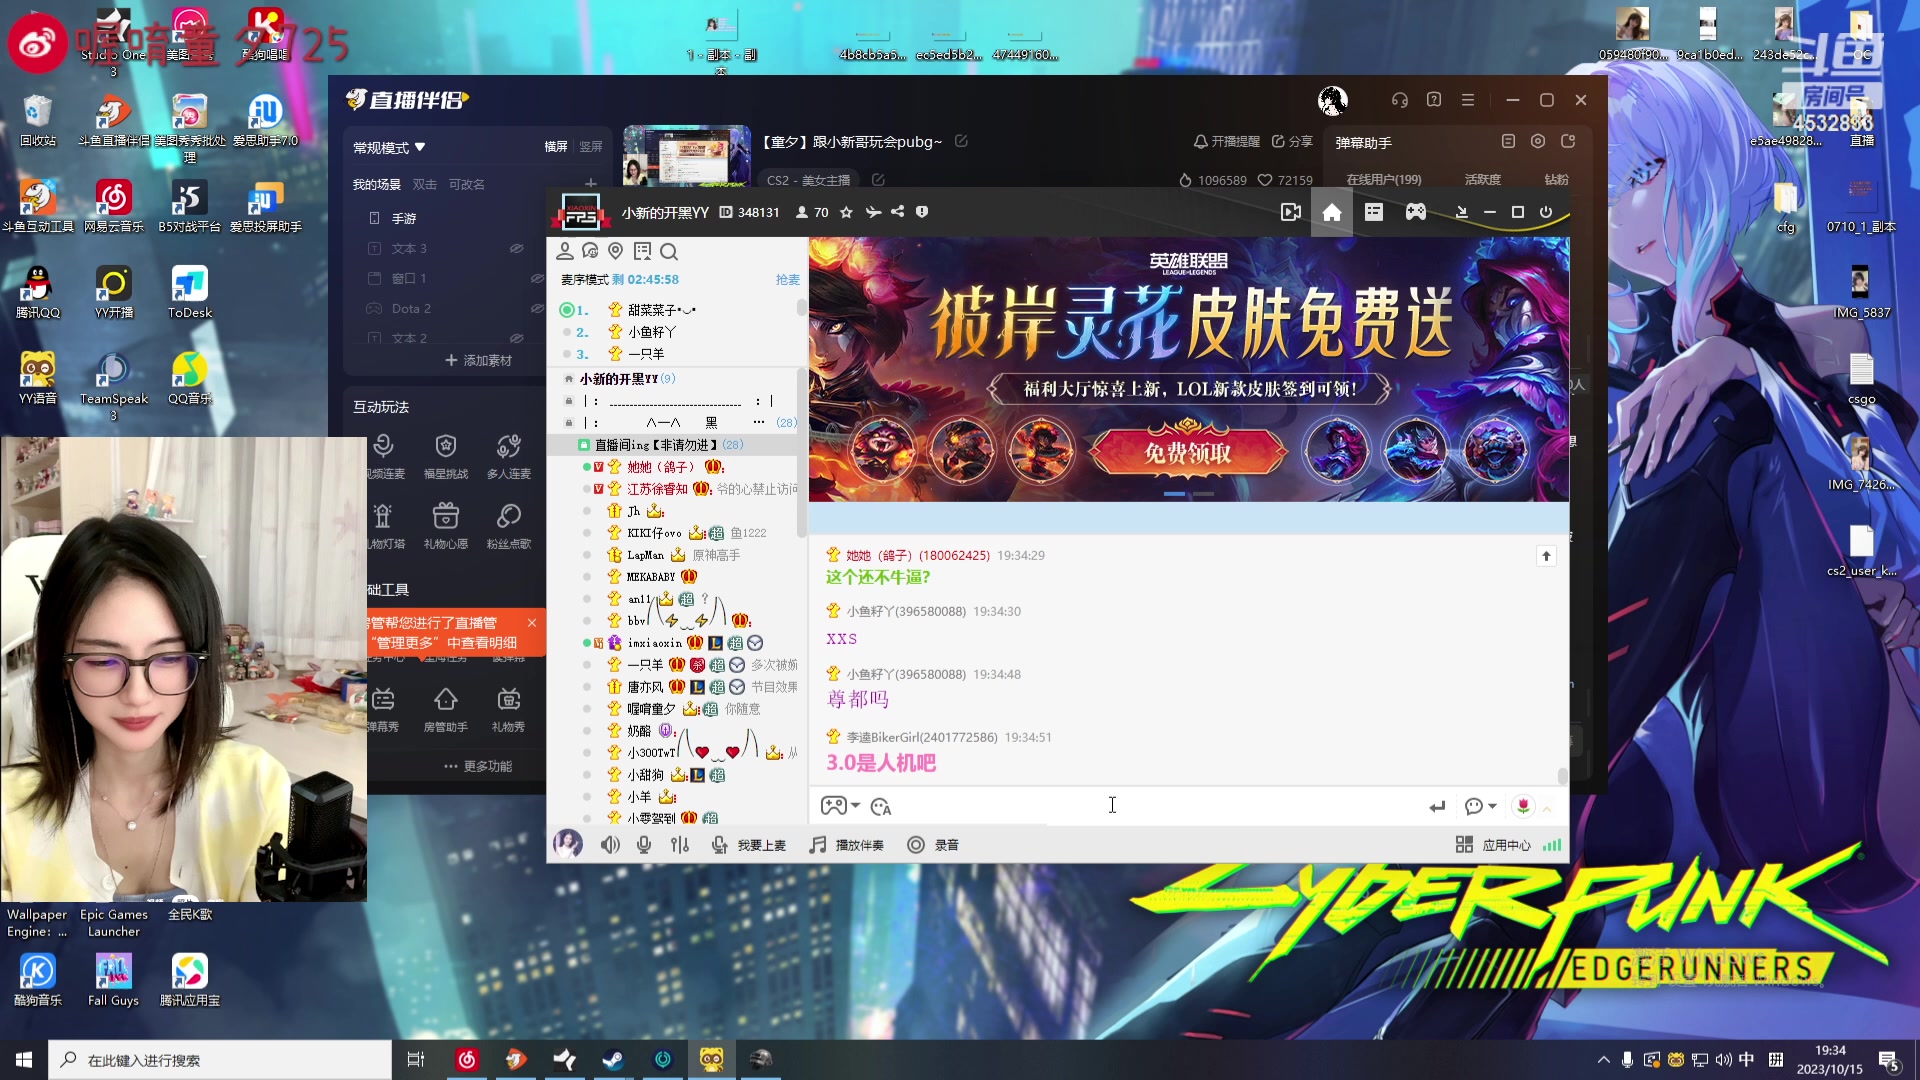Toggle visibility of 文本 3 source

(516, 248)
